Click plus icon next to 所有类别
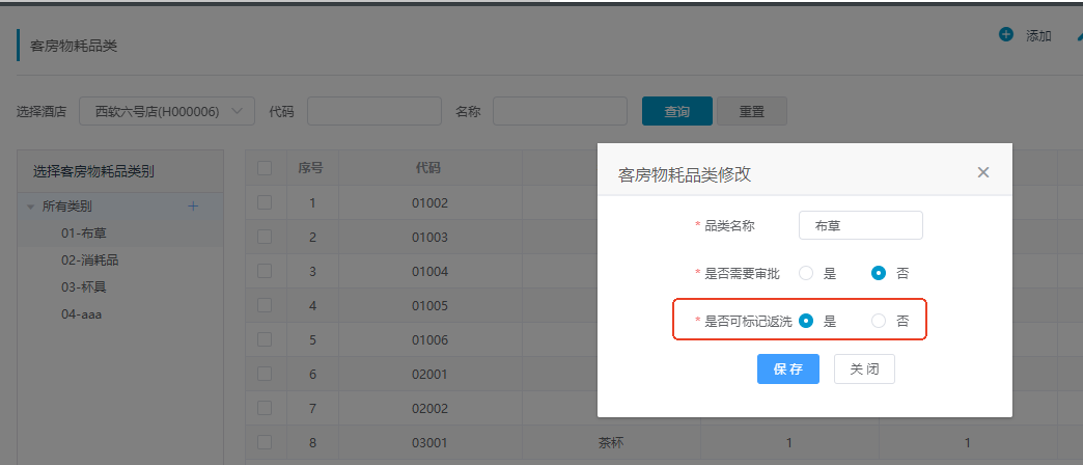The height and width of the screenshot is (465, 1083). (193, 206)
